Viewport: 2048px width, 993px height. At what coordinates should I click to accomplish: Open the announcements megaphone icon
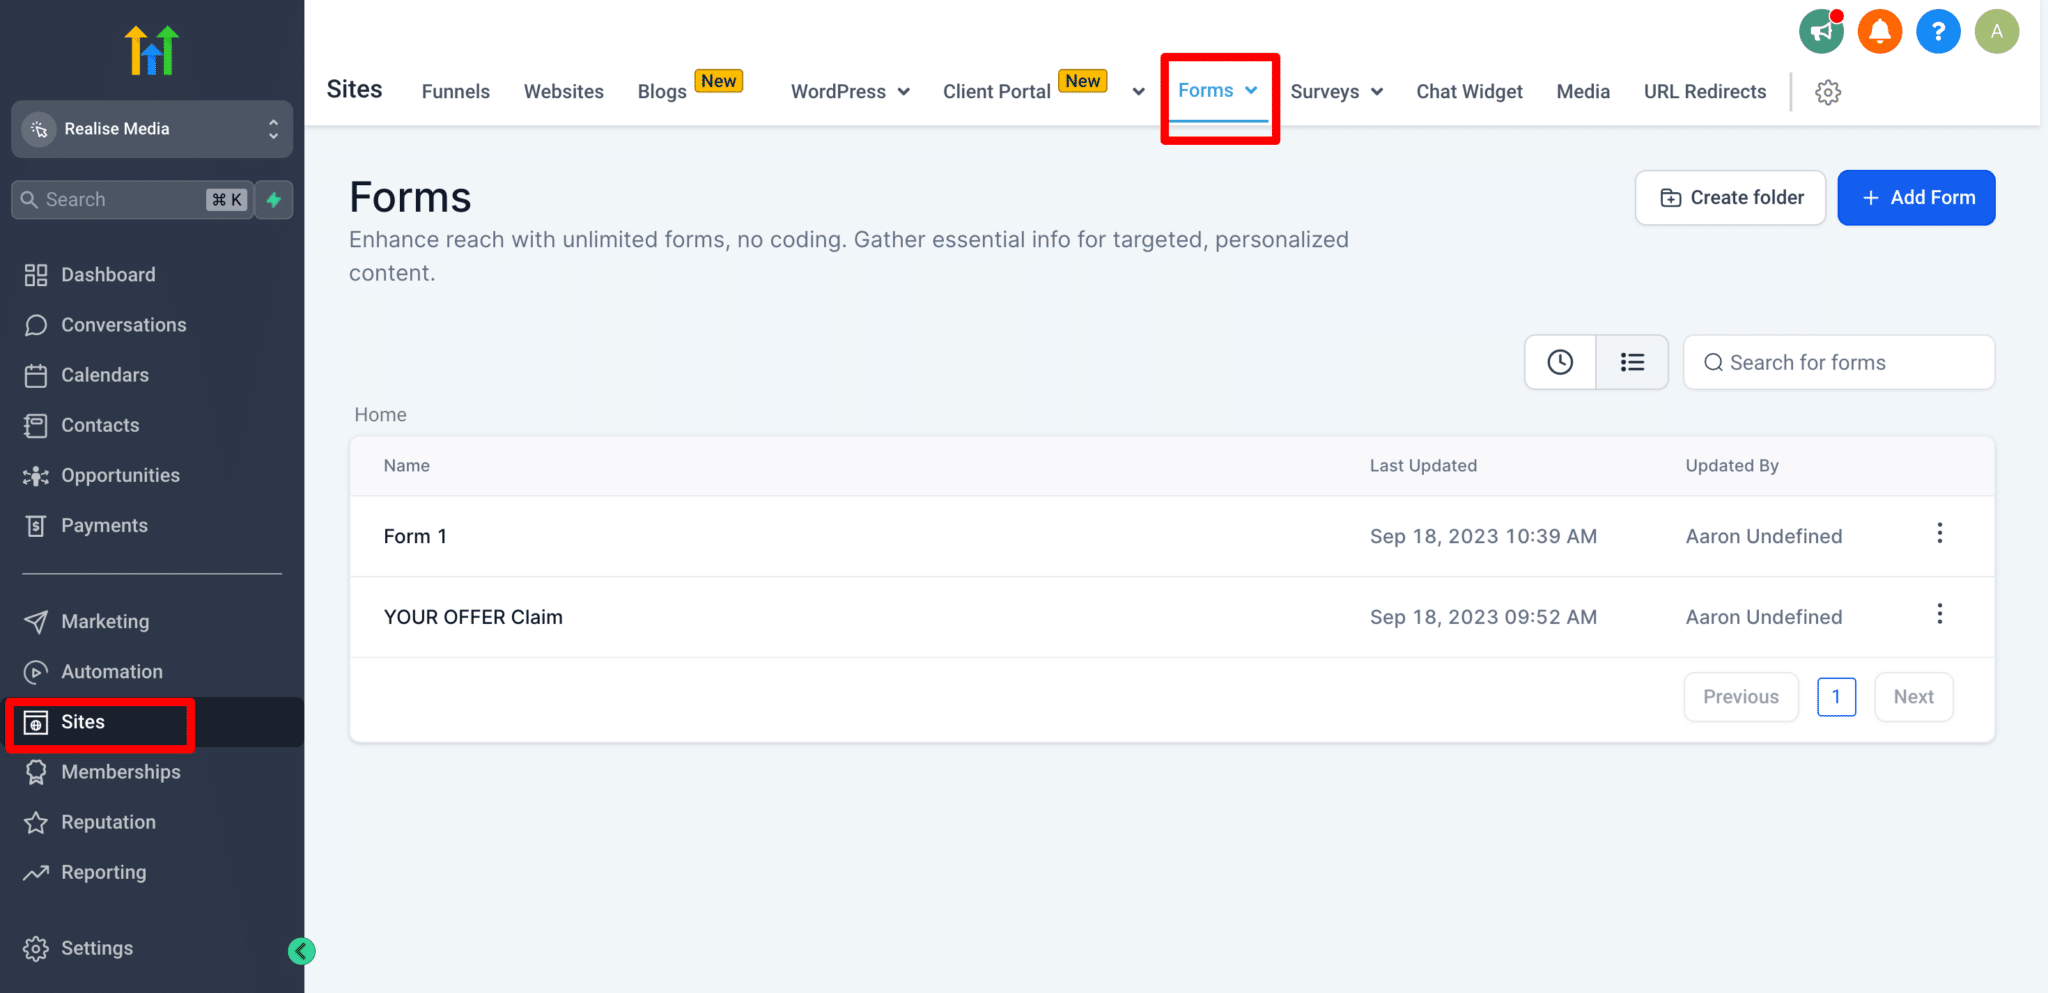tap(1820, 31)
